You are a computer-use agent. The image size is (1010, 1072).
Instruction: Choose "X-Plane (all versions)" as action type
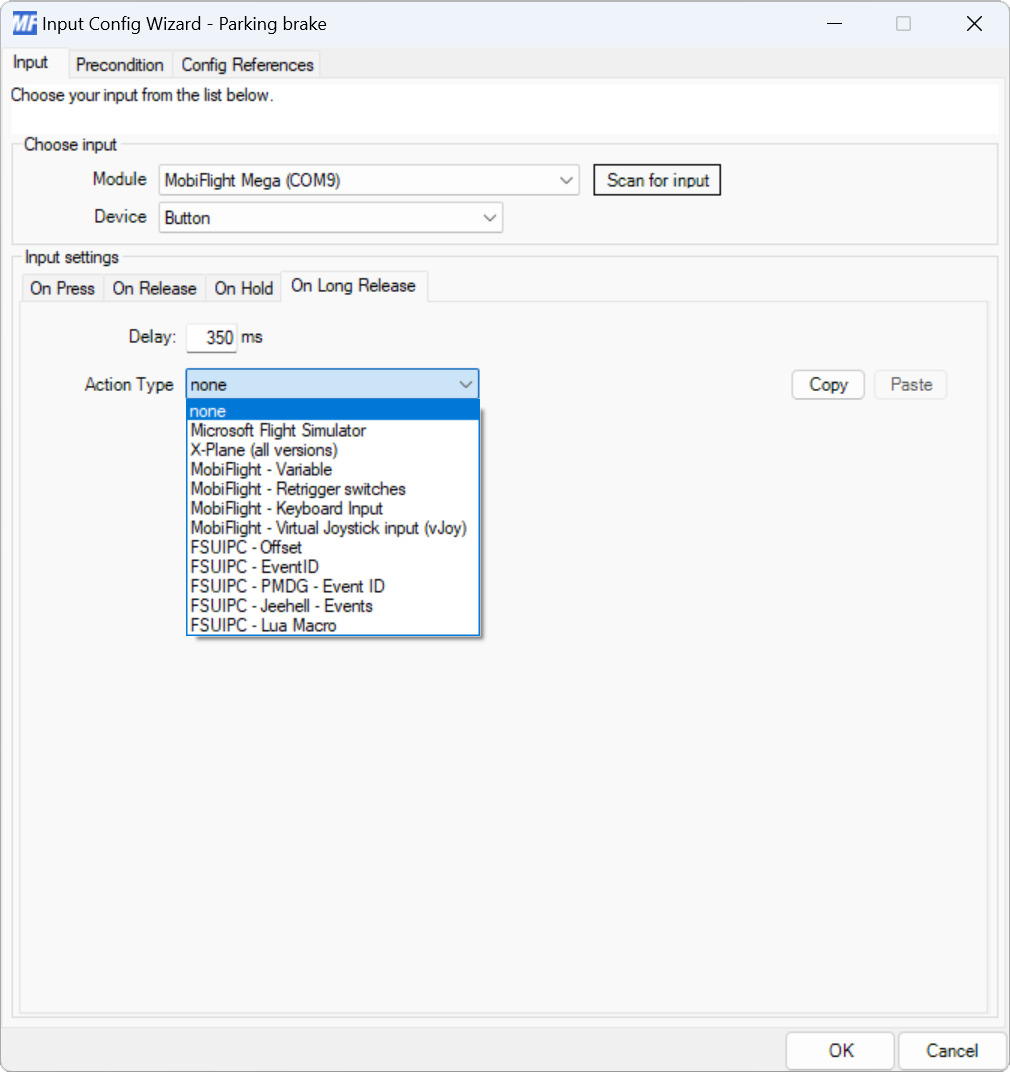(x=265, y=450)
